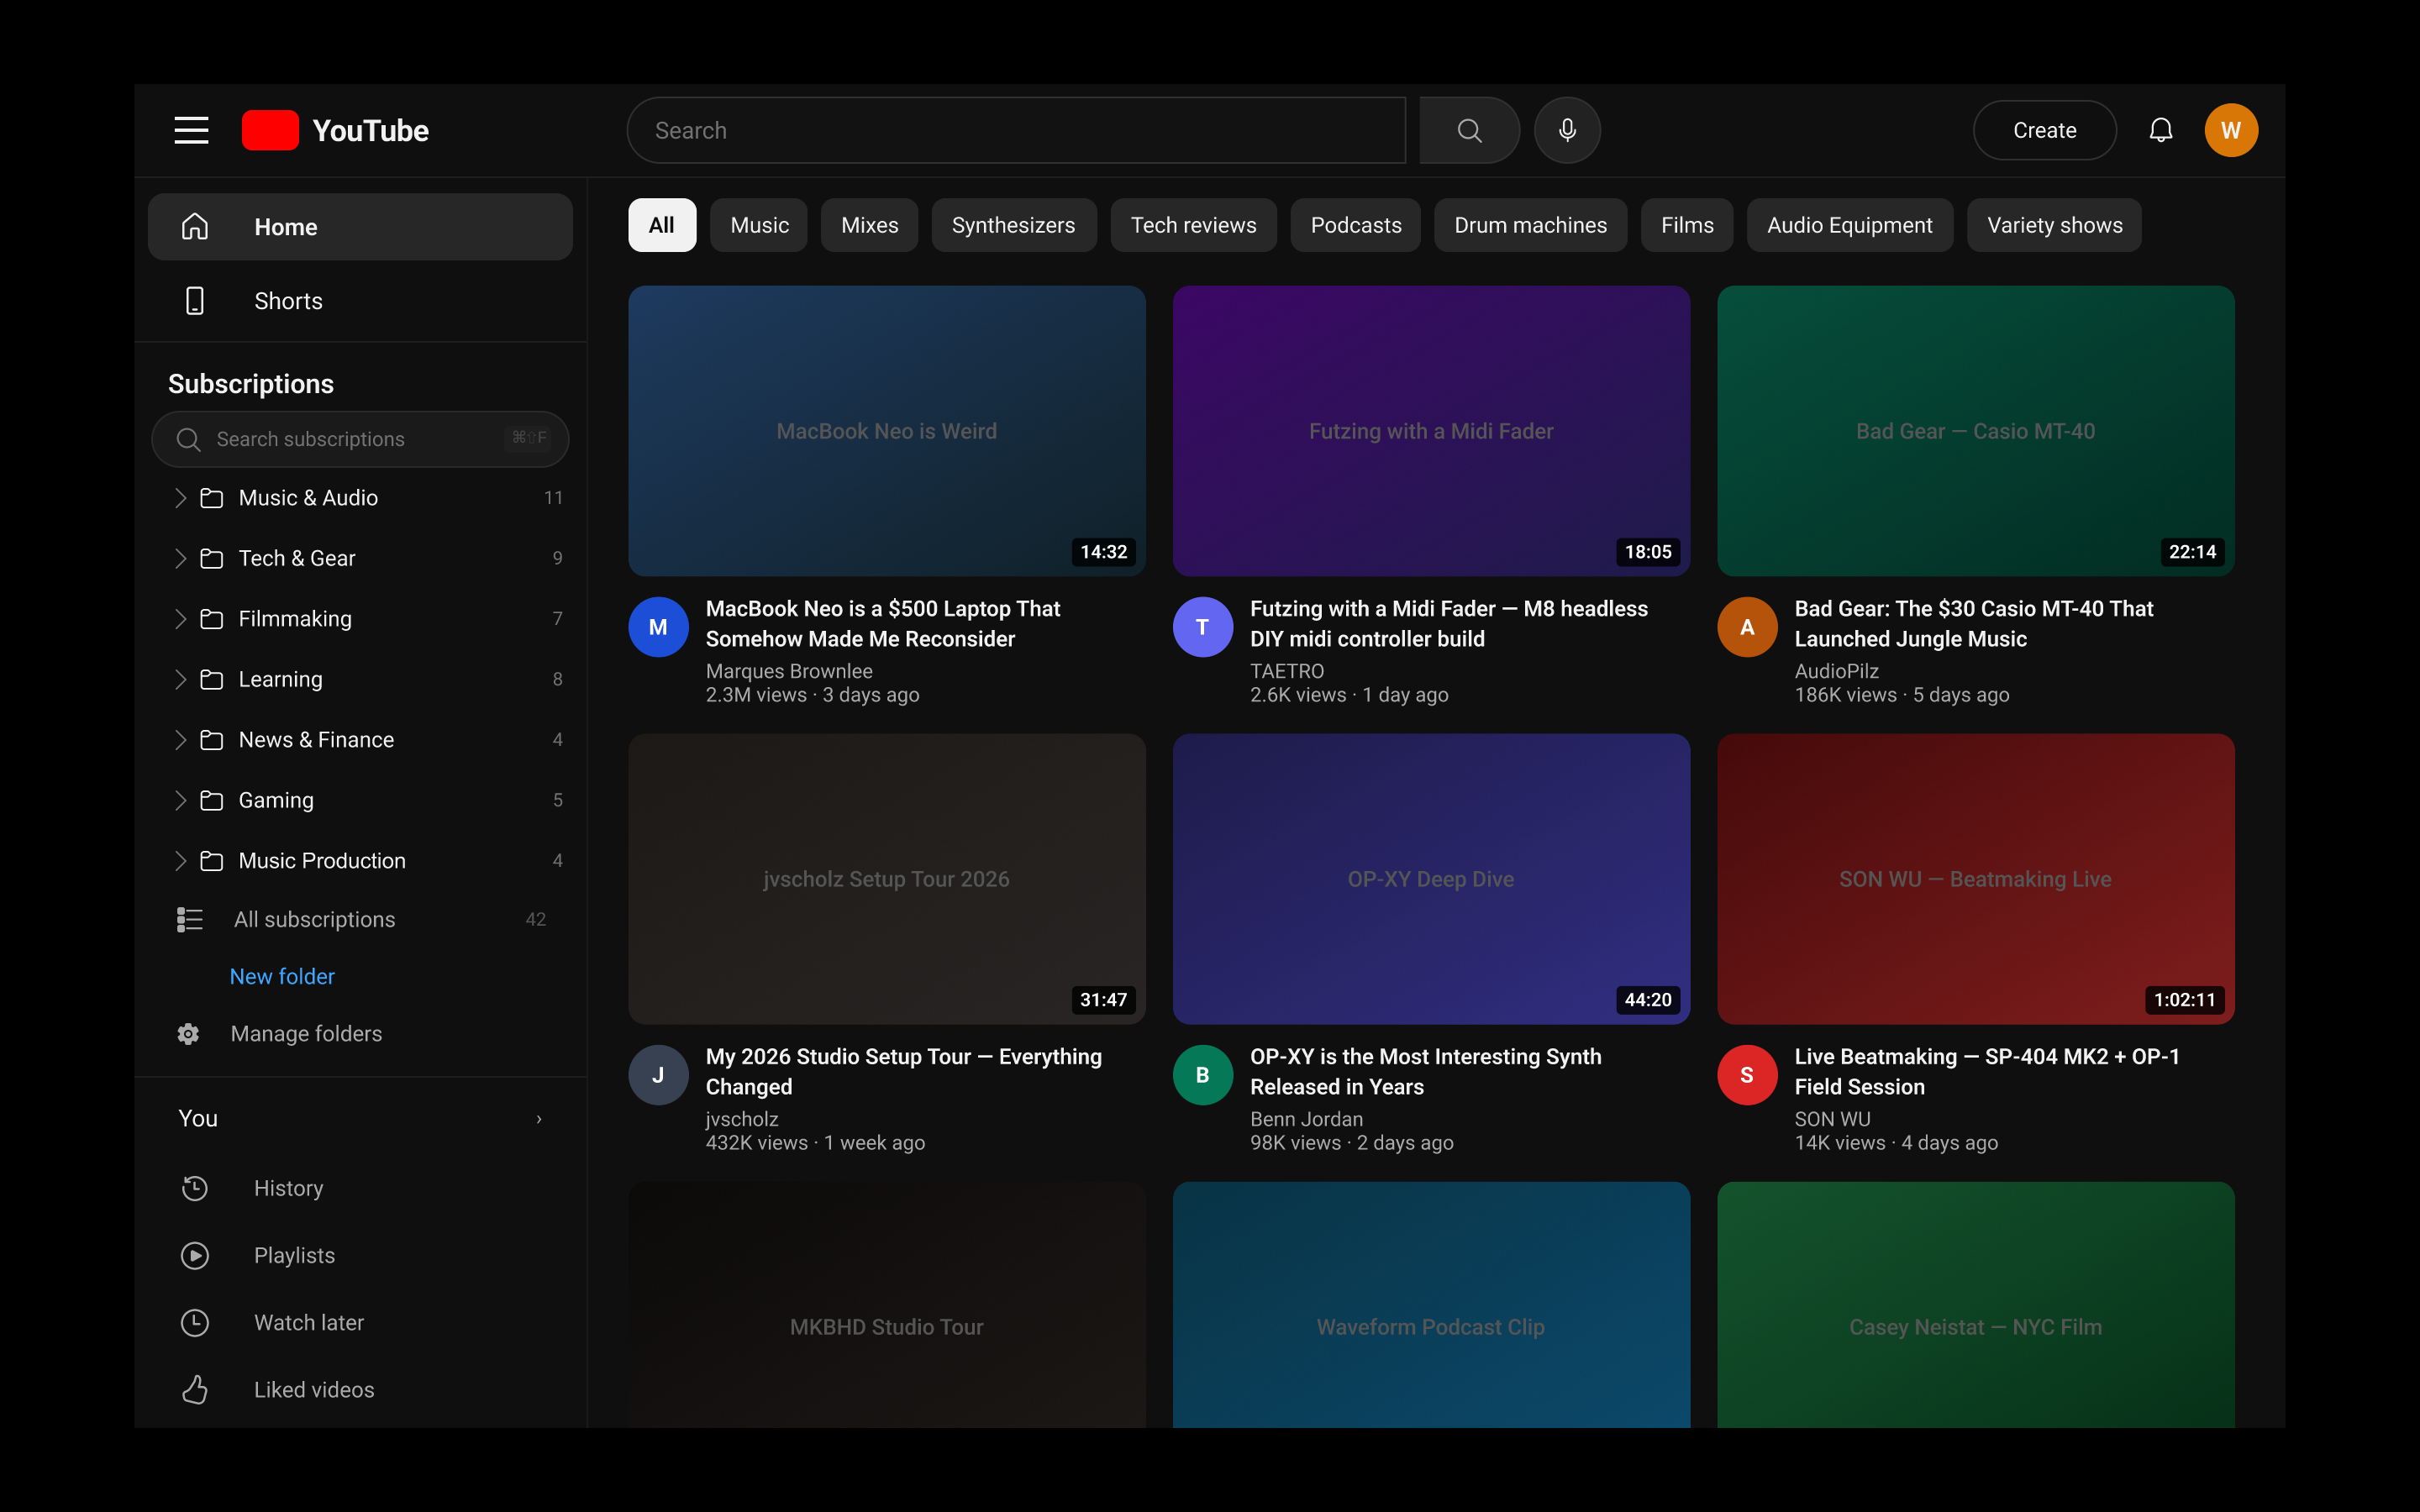
Task: Click the search magnifier button
Action: click(1469, 130)
